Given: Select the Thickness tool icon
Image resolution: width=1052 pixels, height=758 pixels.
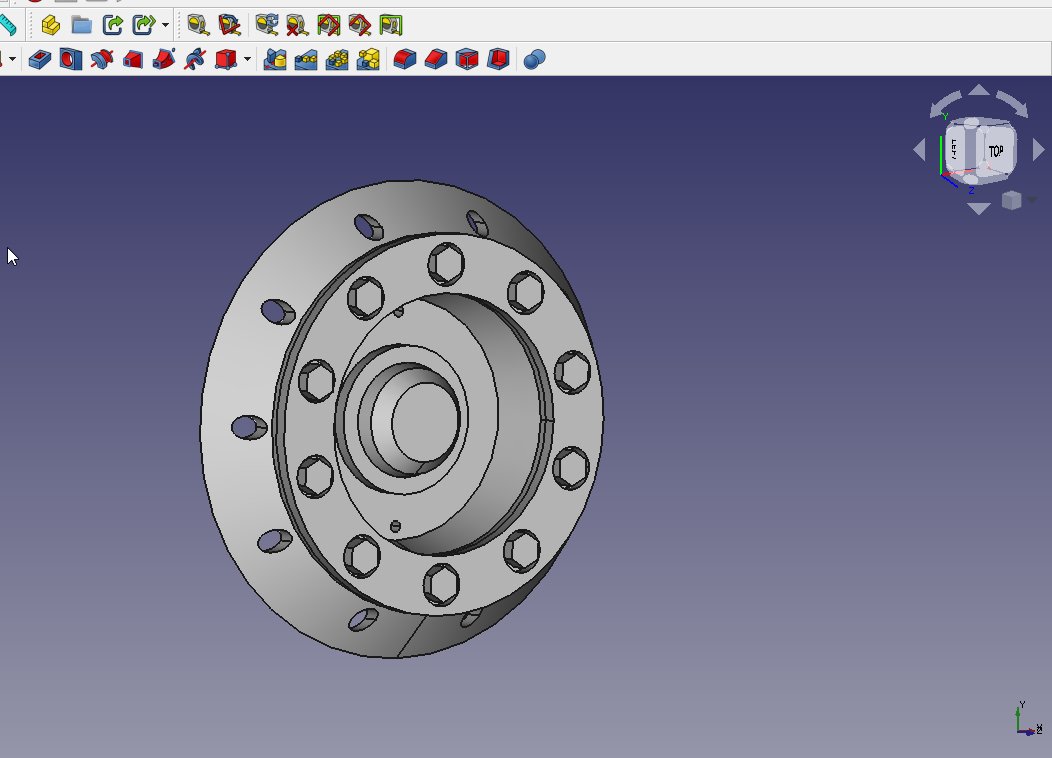Looking at the screenshot, I should pyautogui.click(x=498, y=60).
